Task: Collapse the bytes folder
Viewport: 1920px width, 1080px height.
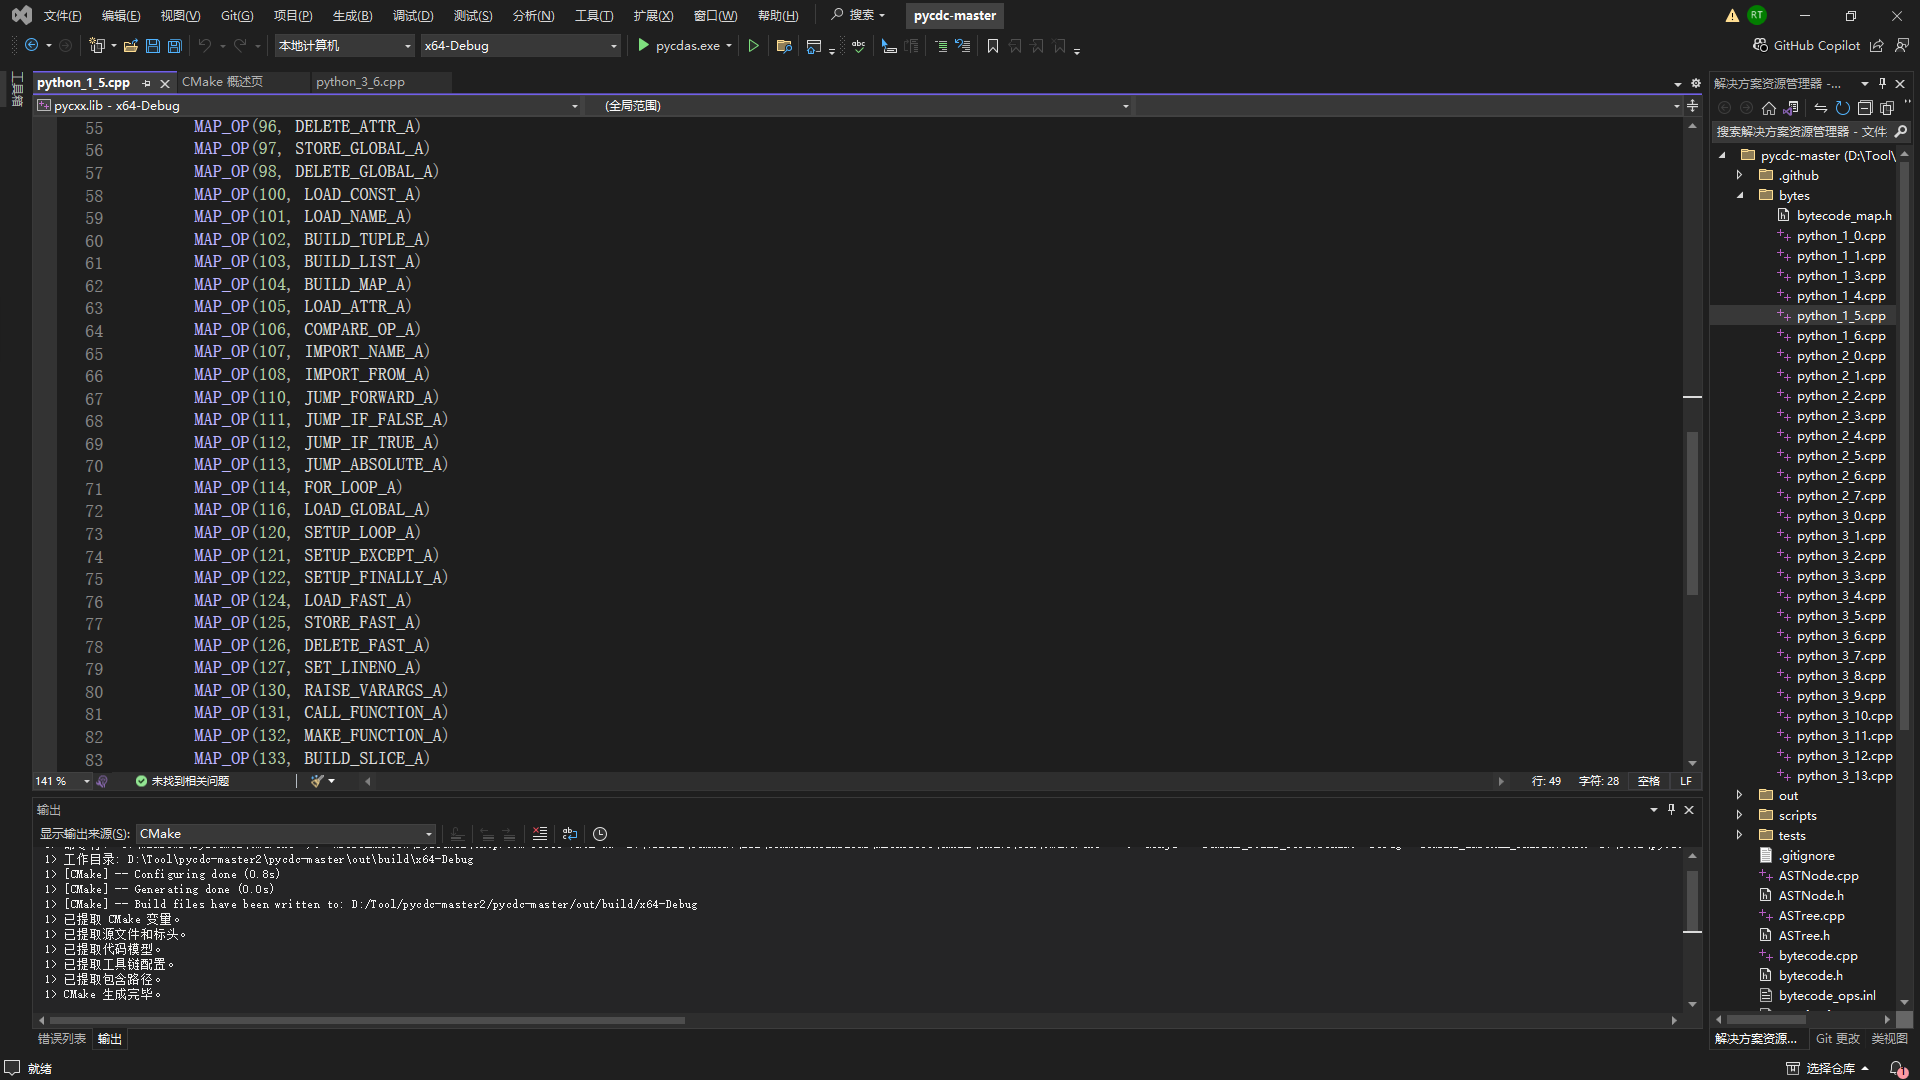Action: (x=1740, y=196)
